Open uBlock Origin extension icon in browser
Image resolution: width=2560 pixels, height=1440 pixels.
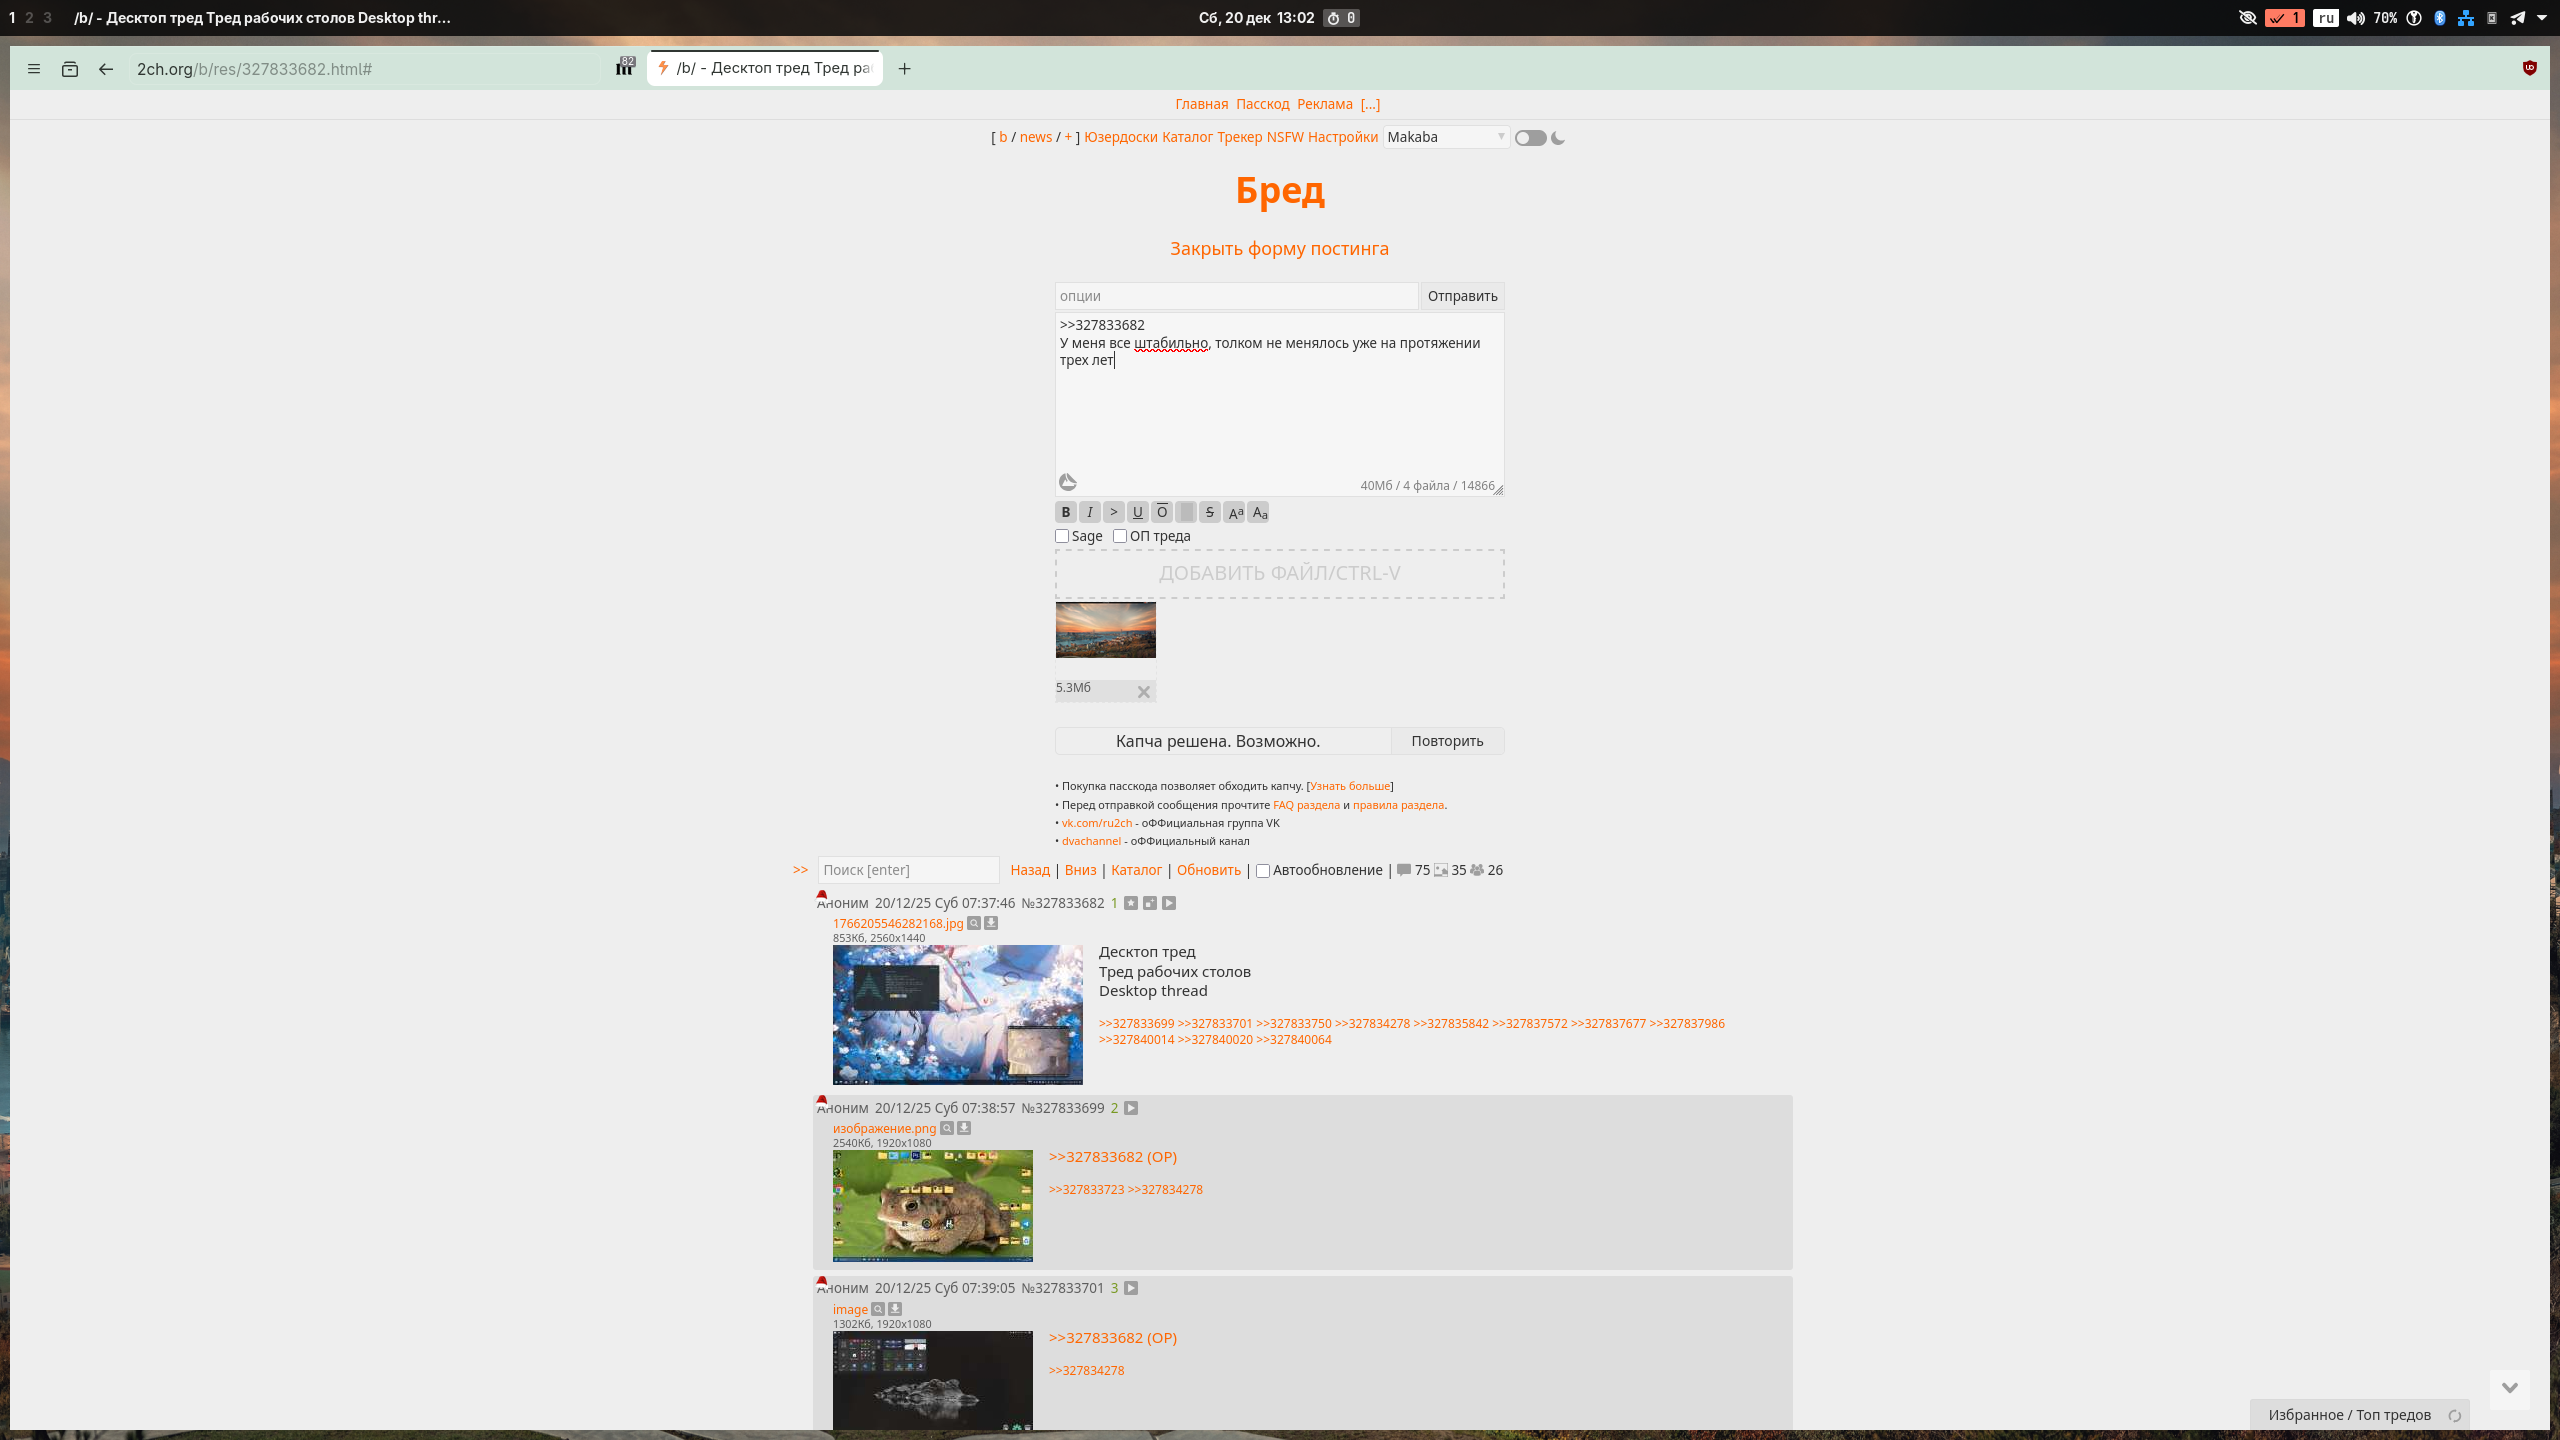[x=2529, y=68]
